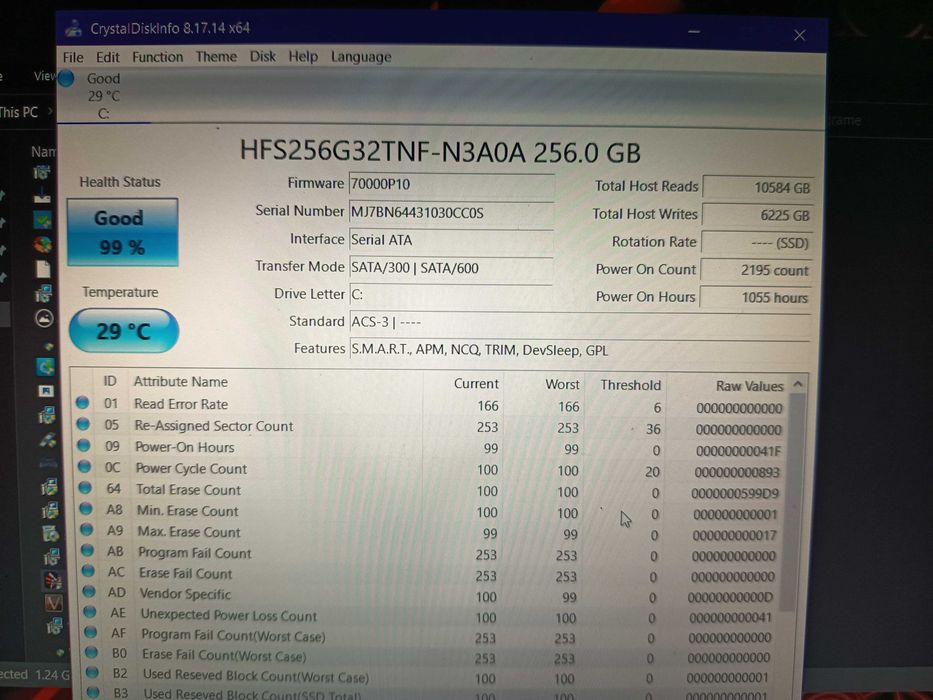Click the status dot for Erase Fail Count AC
The width and height of the screenshot is (933, 700).
pos(88,571)
